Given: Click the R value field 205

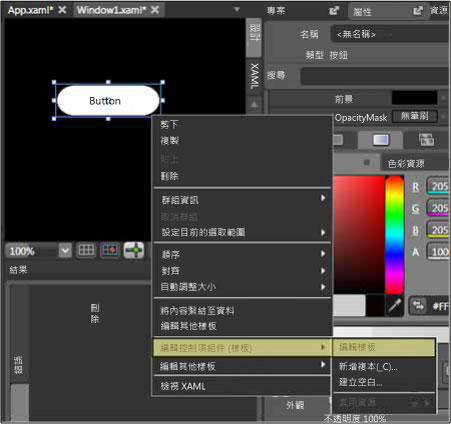Looking at the screenshot, I should (x=438, y=186).
